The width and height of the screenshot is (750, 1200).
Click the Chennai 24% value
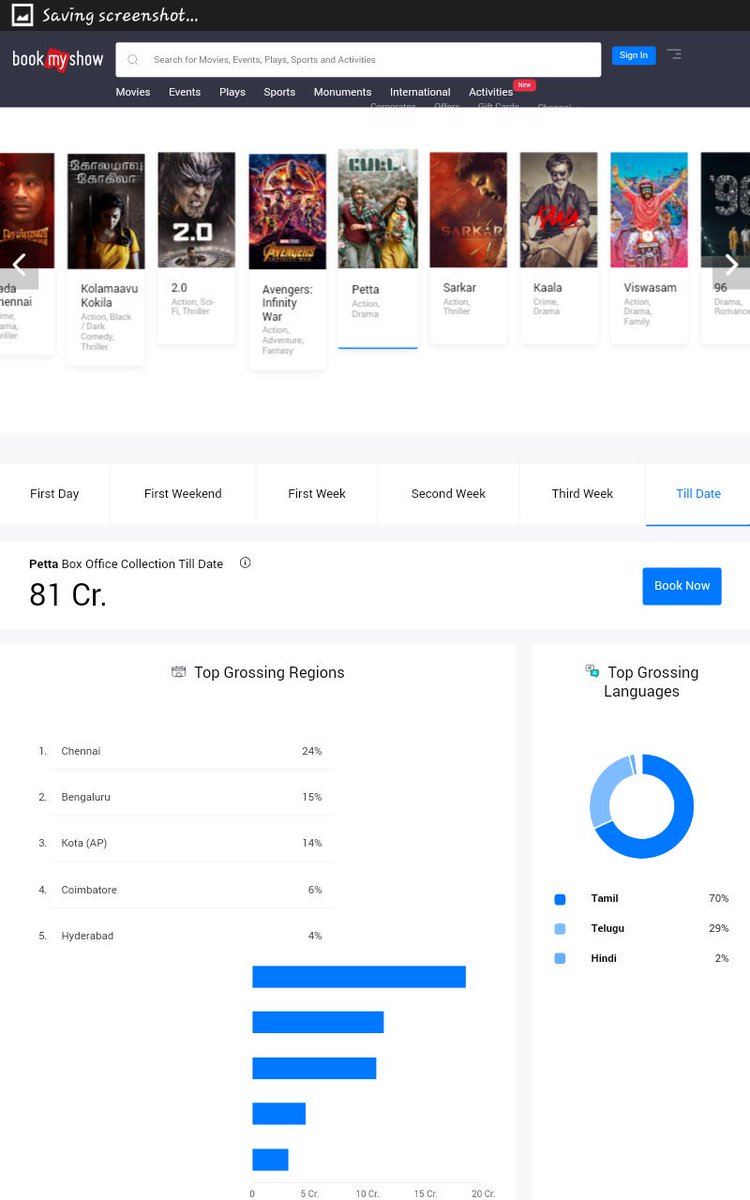(312, 751)
